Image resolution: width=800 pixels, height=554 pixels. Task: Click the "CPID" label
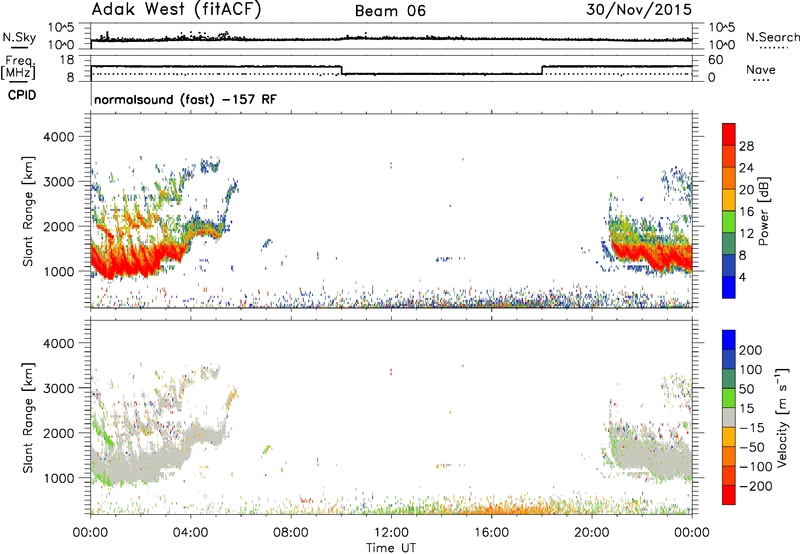click(22, 95)
